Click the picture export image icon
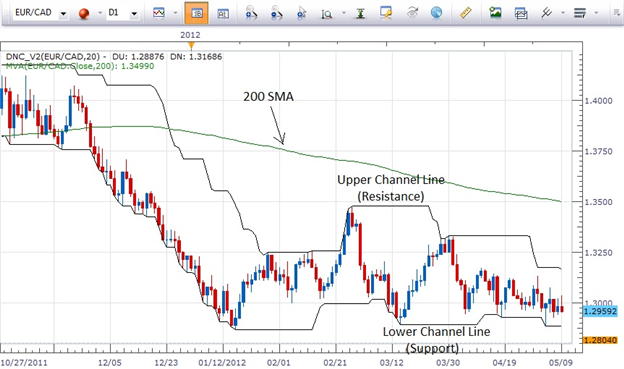Viewport: 624px width, 369px height. [x=495, y=13]
